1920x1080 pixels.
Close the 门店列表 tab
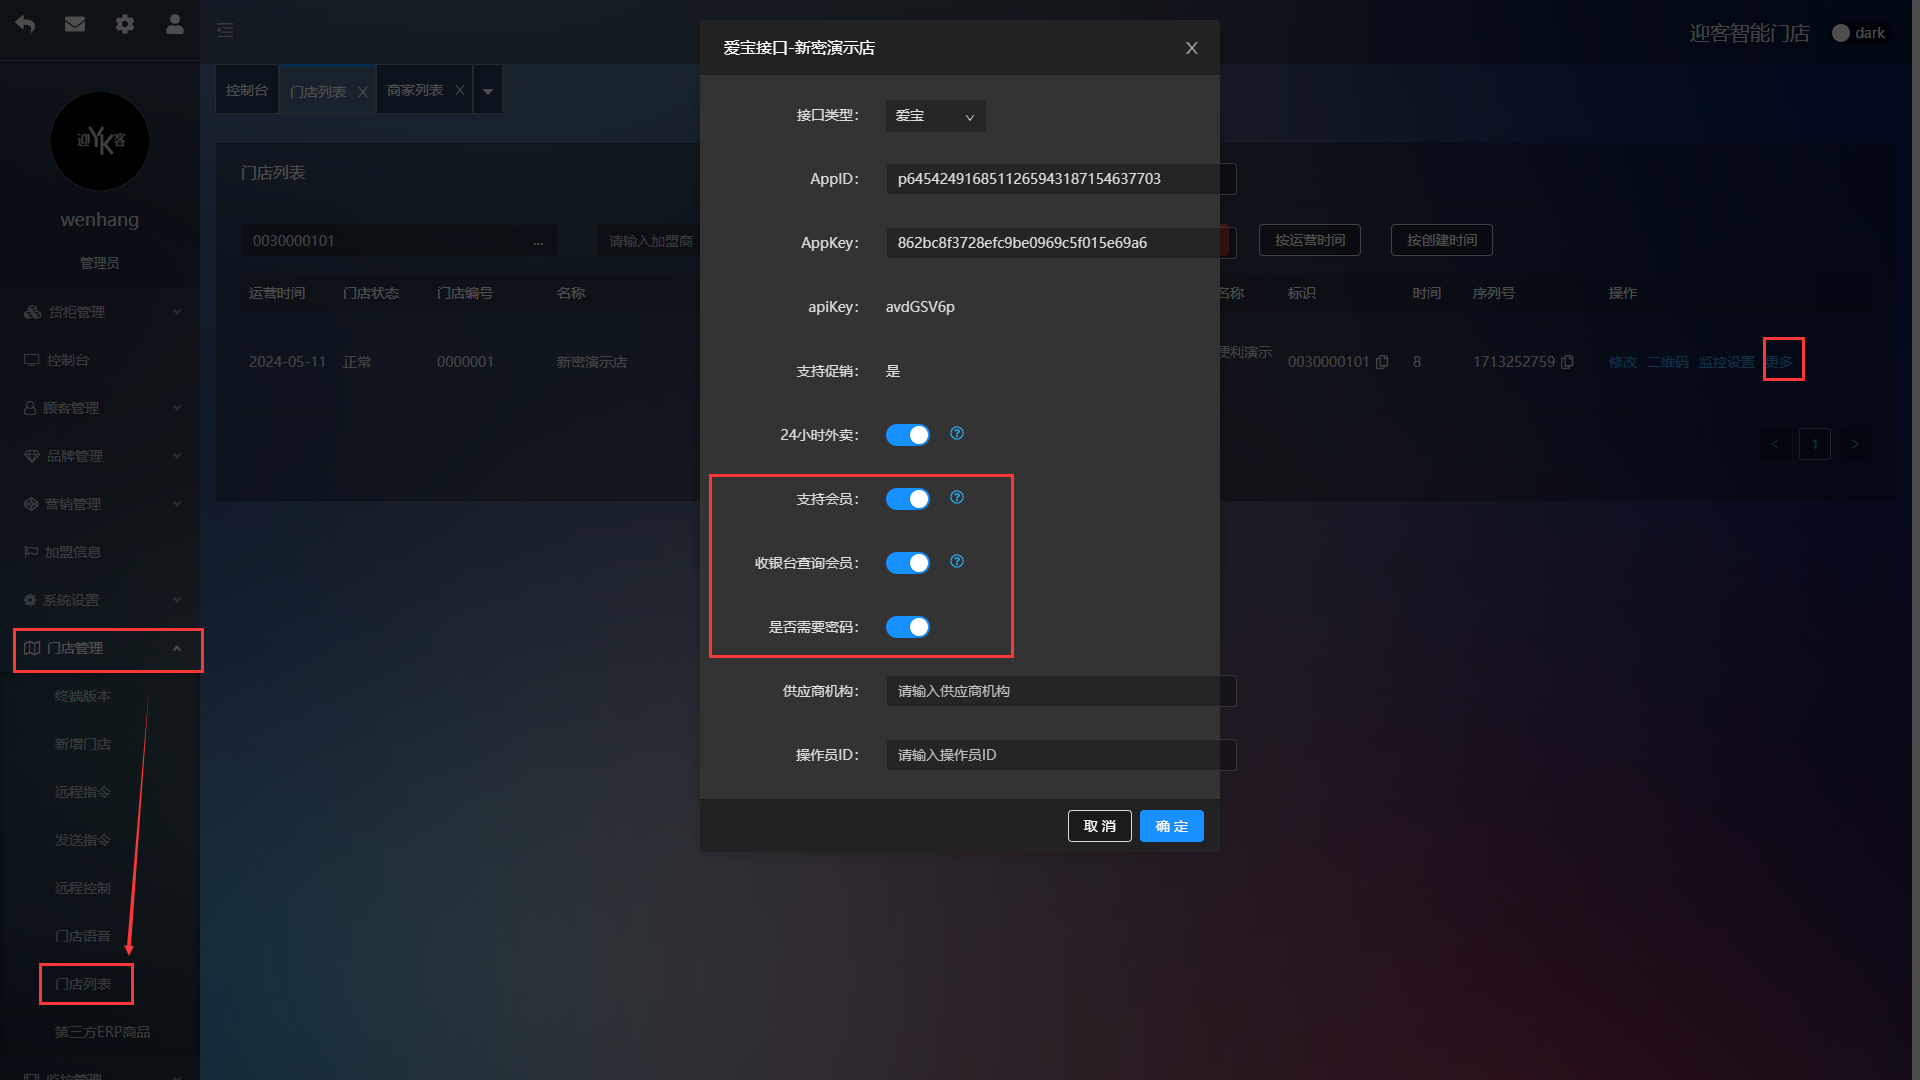click(x=363, y=91)
